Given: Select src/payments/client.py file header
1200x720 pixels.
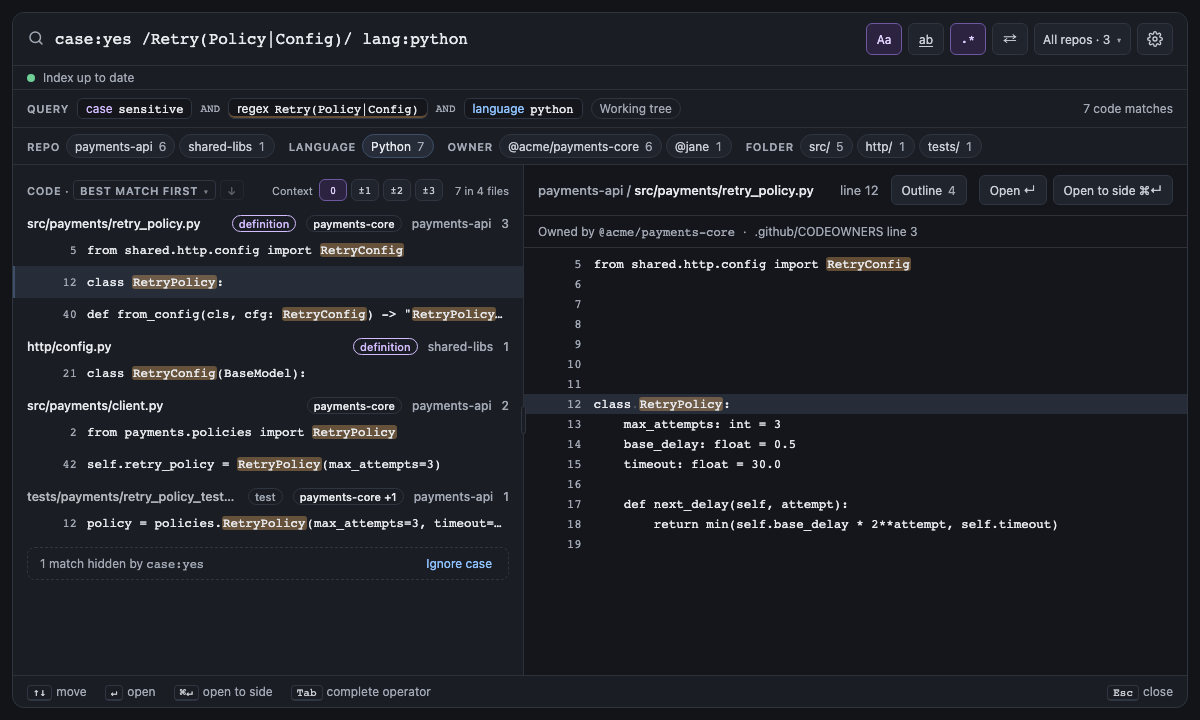Looking at the screenshot, I should point(268,406).
